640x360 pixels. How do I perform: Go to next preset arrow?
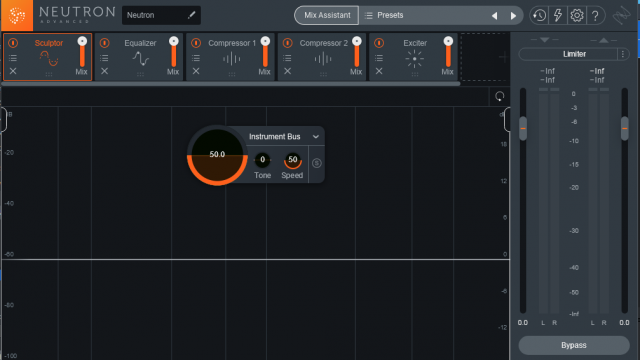tap(513, 16)
